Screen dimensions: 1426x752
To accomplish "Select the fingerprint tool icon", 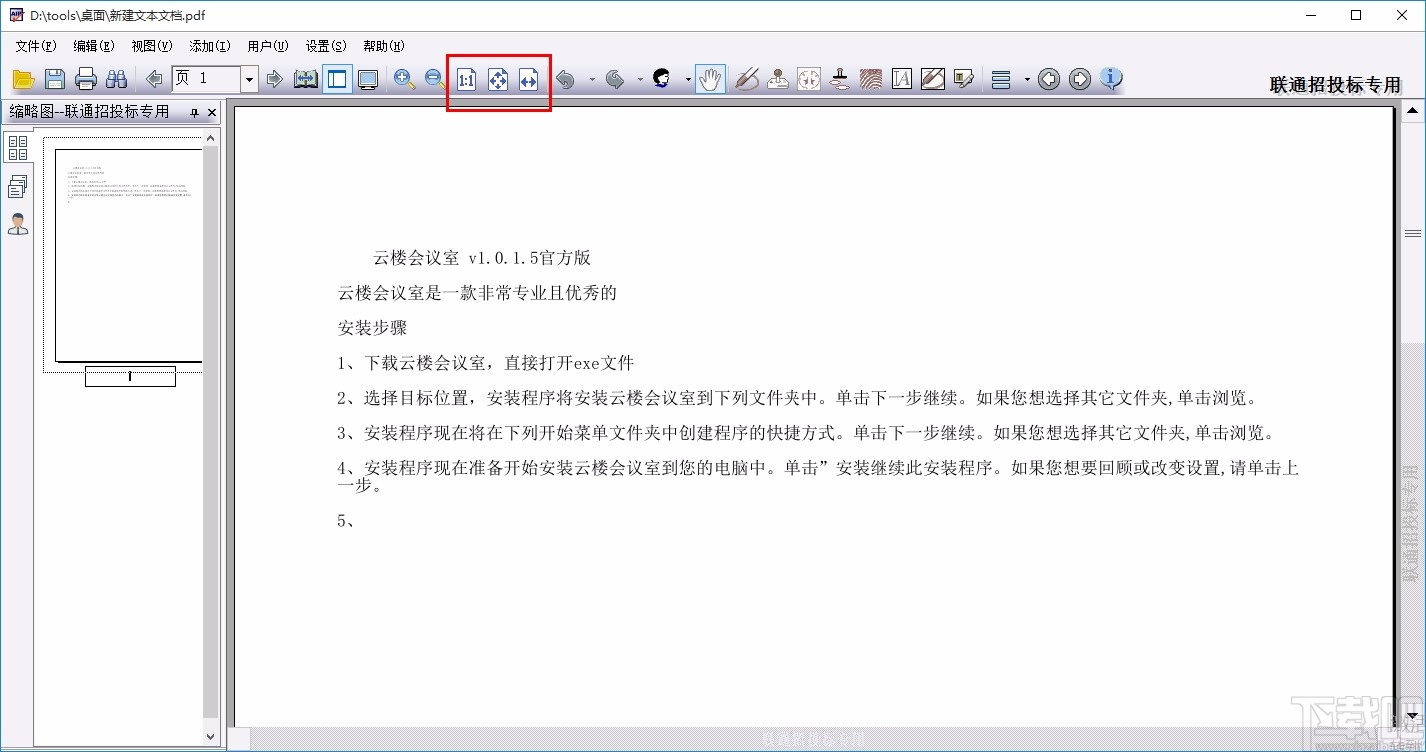I will click(x=871, y=79).
